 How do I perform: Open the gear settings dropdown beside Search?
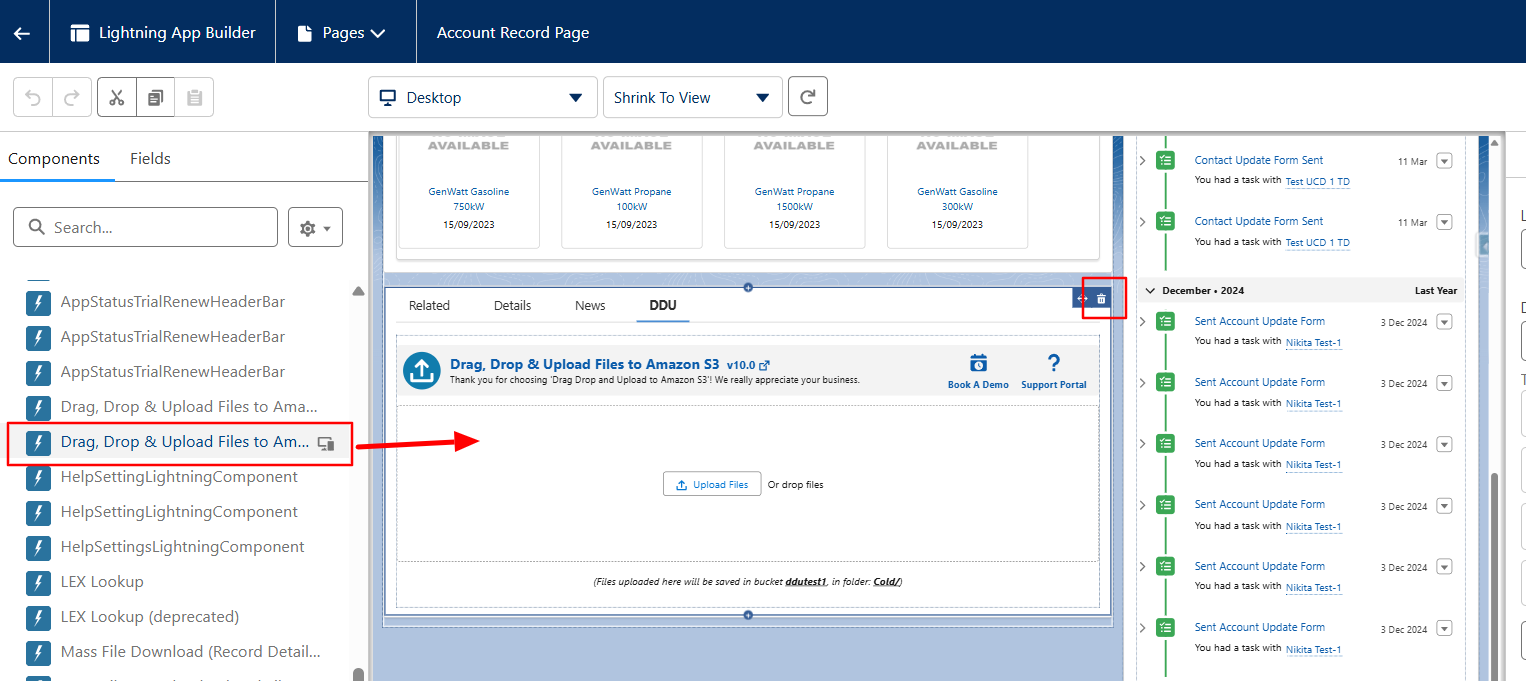click(x=316, y=227)
